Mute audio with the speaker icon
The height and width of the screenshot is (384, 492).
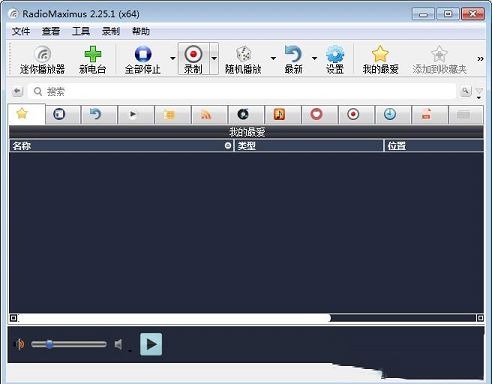119,344
